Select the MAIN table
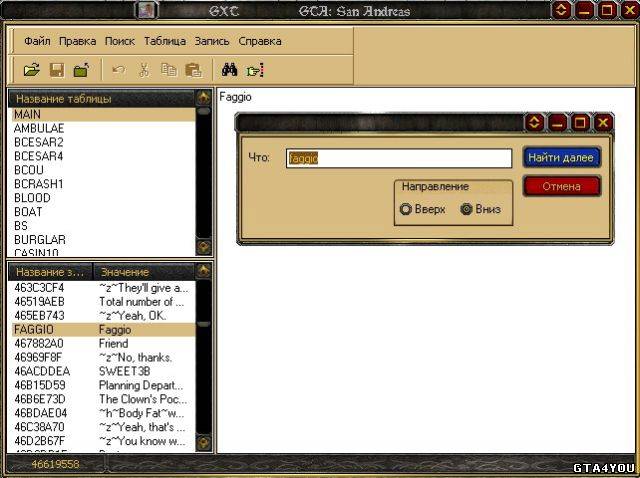The image size is (640, 478). coord(104,114)
